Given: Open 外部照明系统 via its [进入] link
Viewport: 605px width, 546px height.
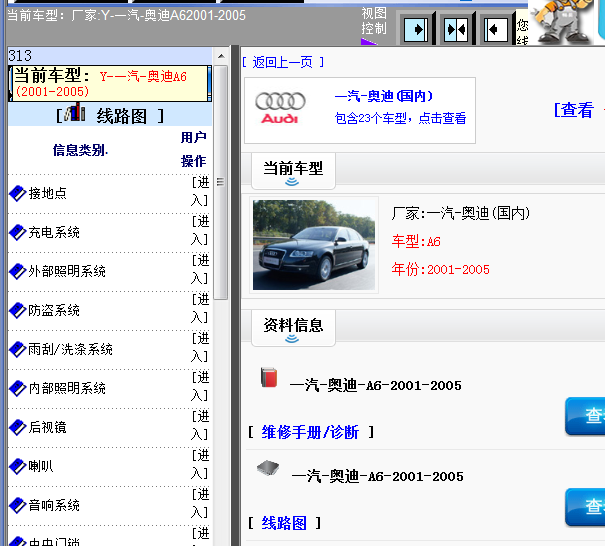Looking at the screenshot, I should click(200, 269).
